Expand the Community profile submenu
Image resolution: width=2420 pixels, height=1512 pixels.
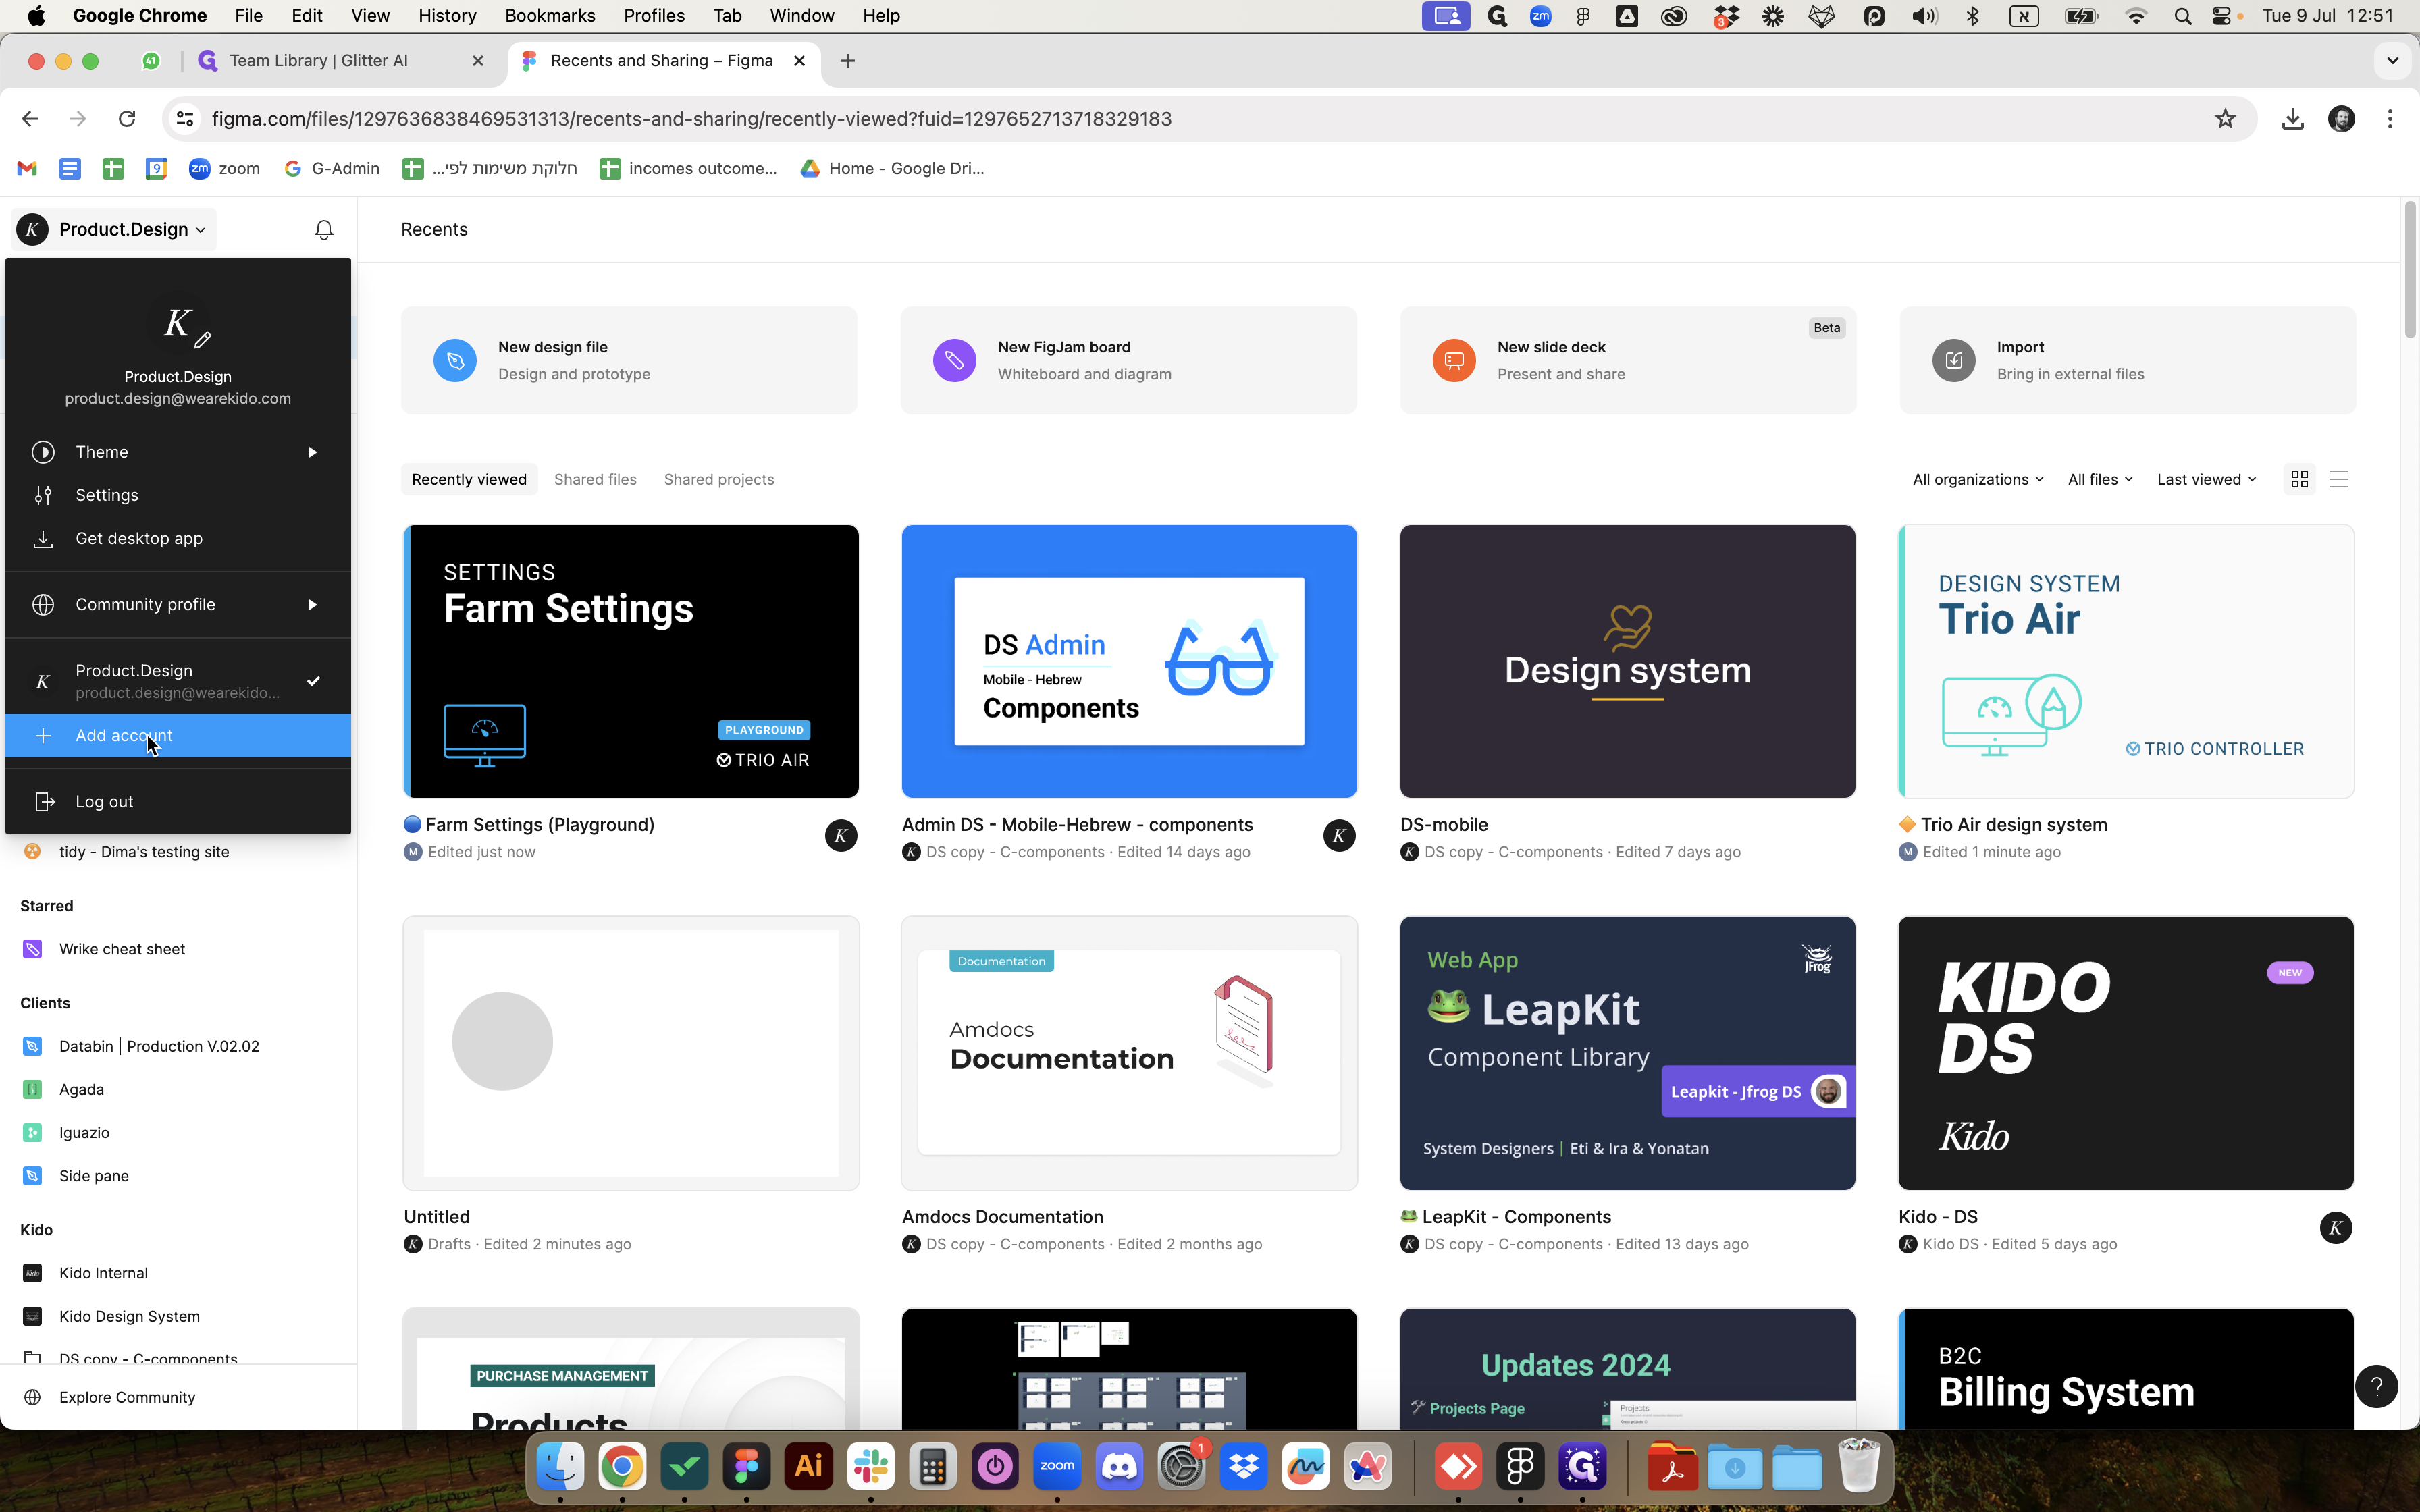pos(178,604)
